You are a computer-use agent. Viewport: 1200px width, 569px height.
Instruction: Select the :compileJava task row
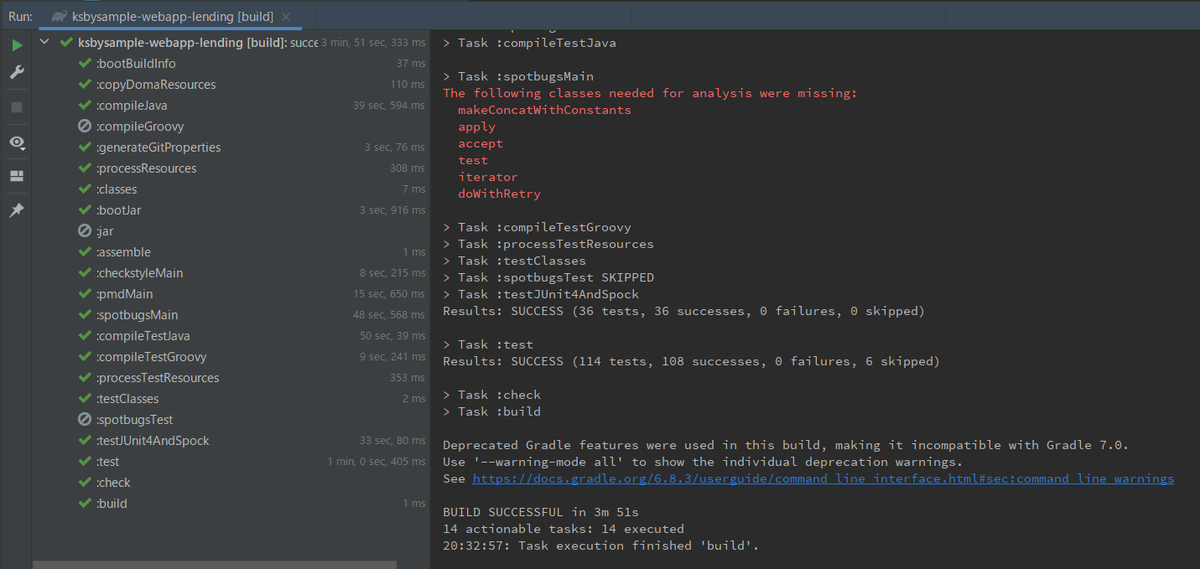[x=233, y=105]
